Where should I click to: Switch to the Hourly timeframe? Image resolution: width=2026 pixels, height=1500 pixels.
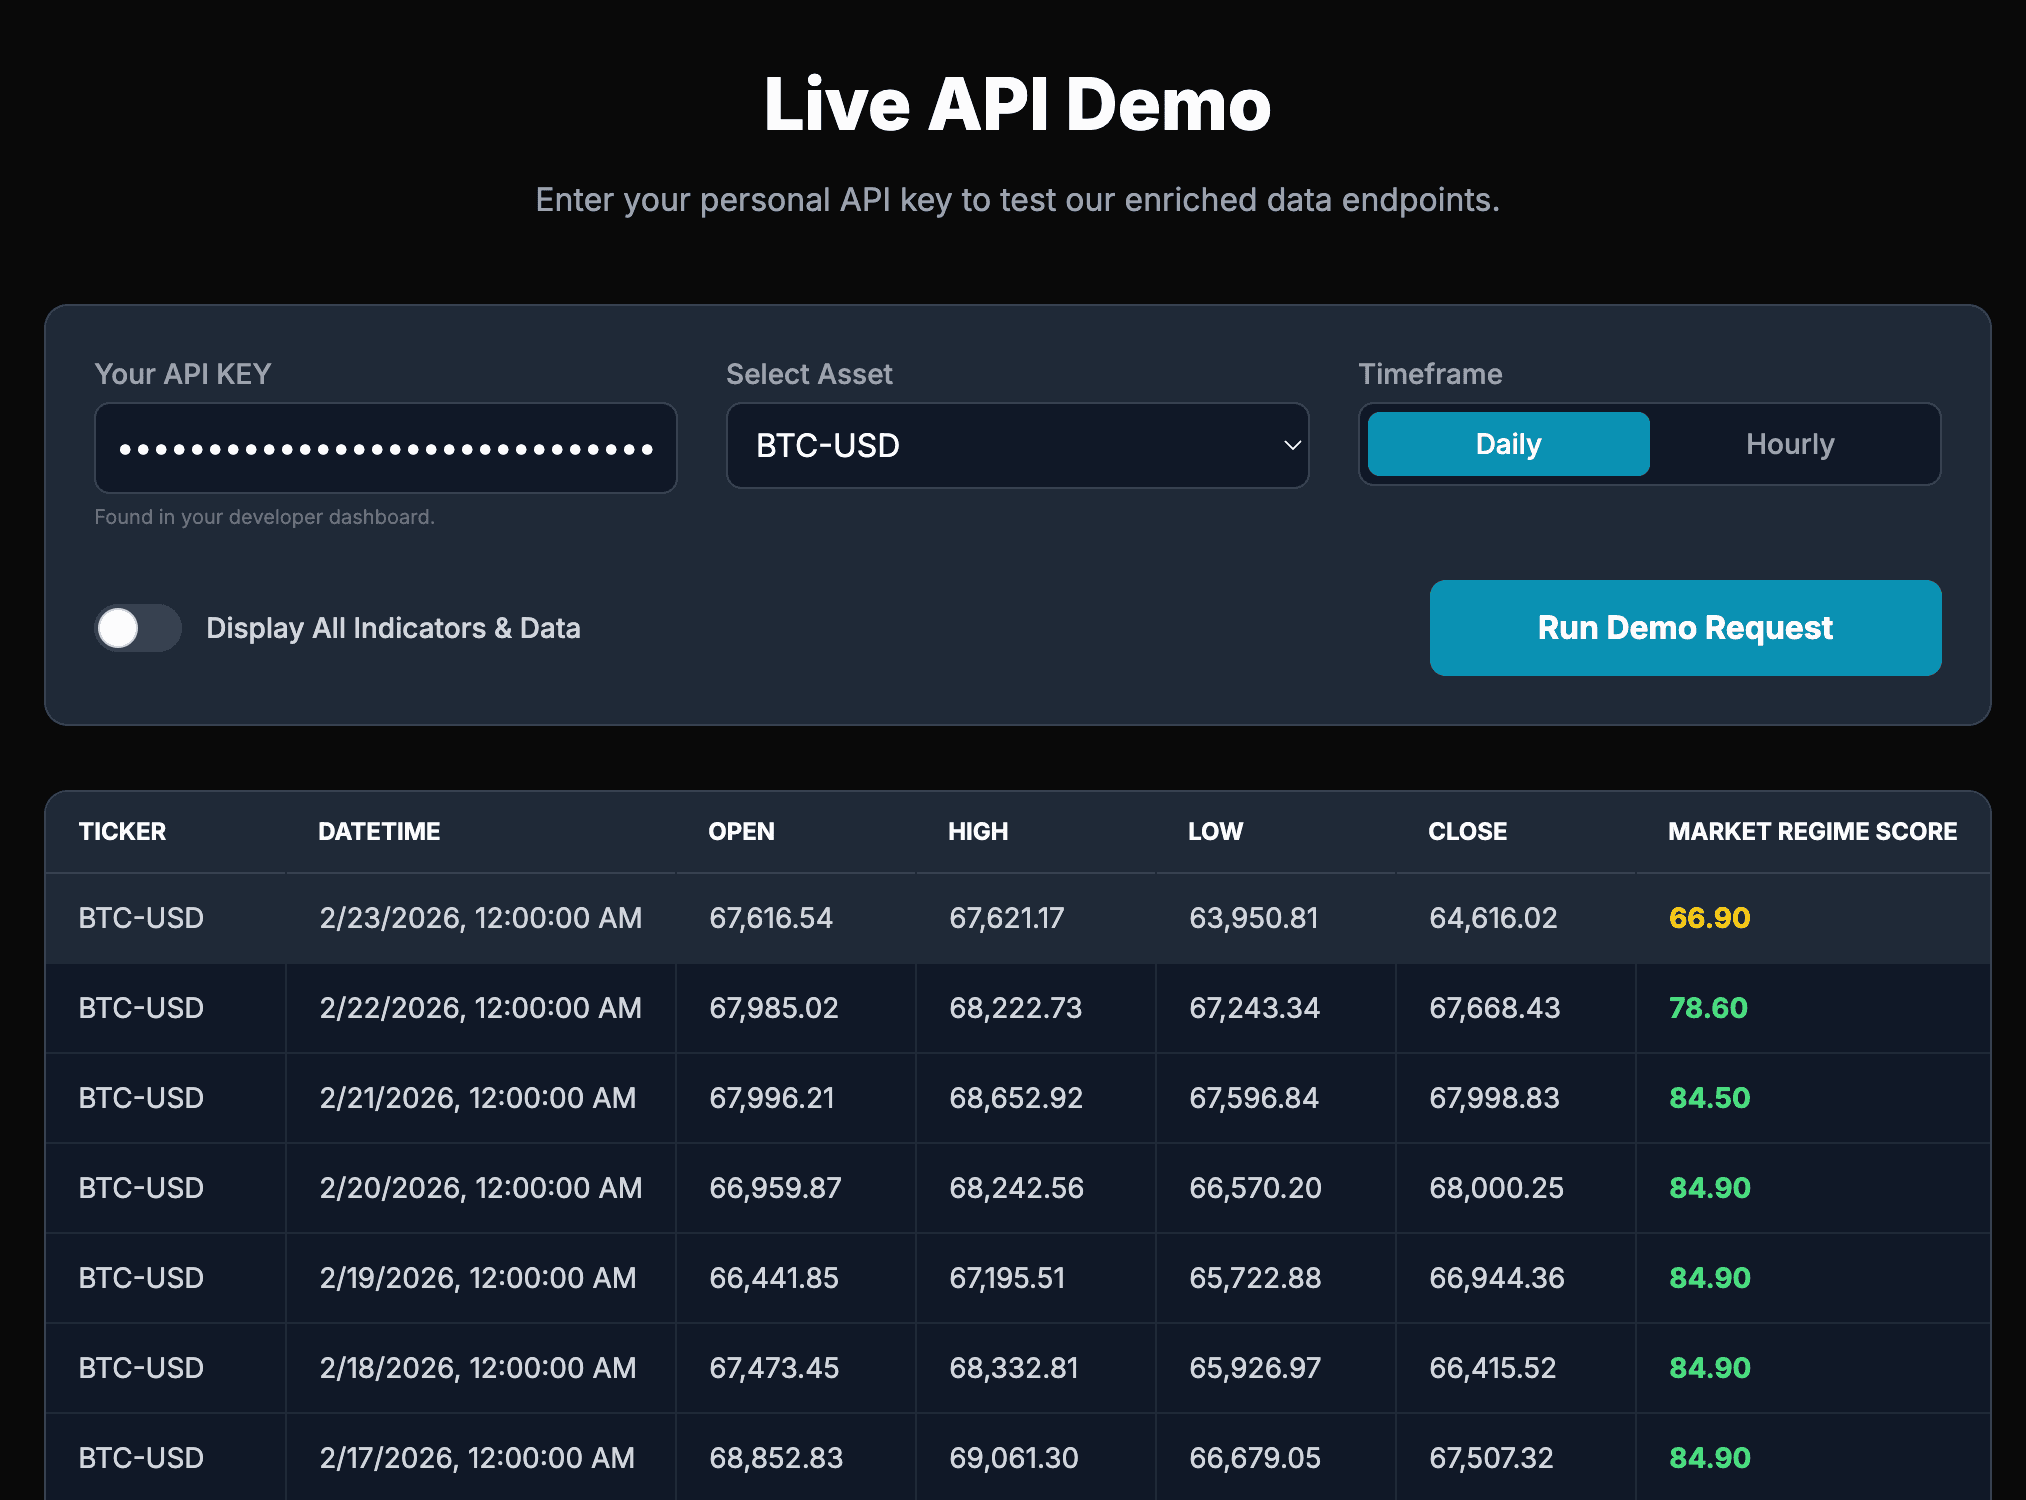click(x=1789, y=444)
